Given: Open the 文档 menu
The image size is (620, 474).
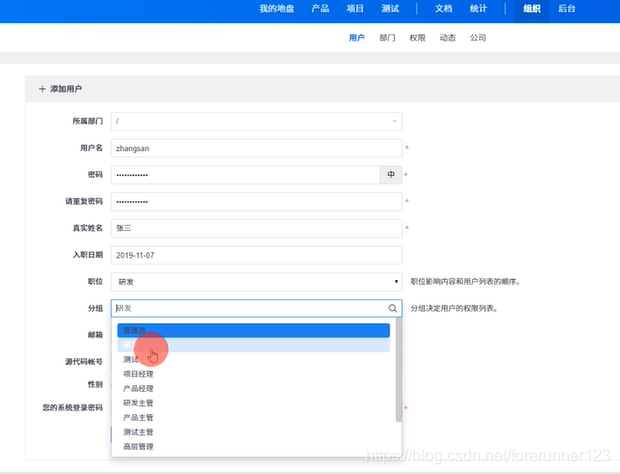Looking at the screenshot, I should [x=443, y=8].
